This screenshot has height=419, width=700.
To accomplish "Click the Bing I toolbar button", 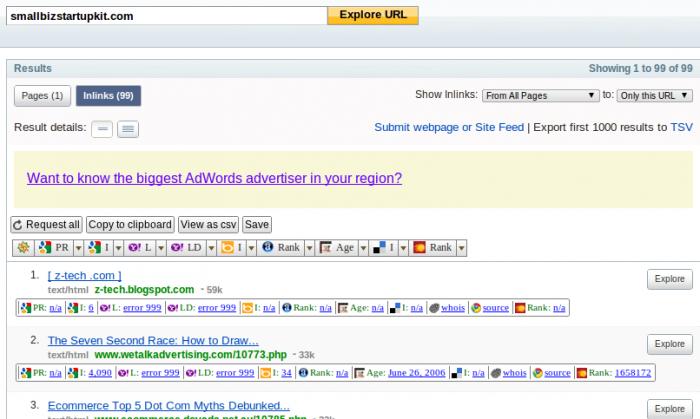I will (x=232, y=248).
